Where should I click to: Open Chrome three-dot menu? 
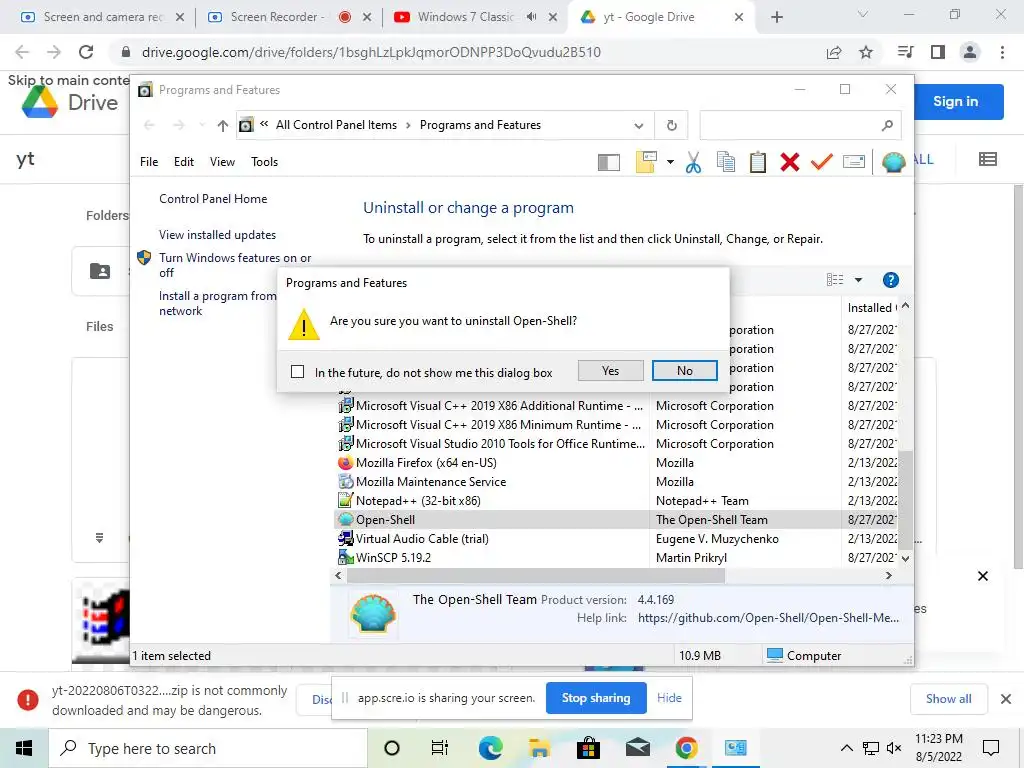1002,52
